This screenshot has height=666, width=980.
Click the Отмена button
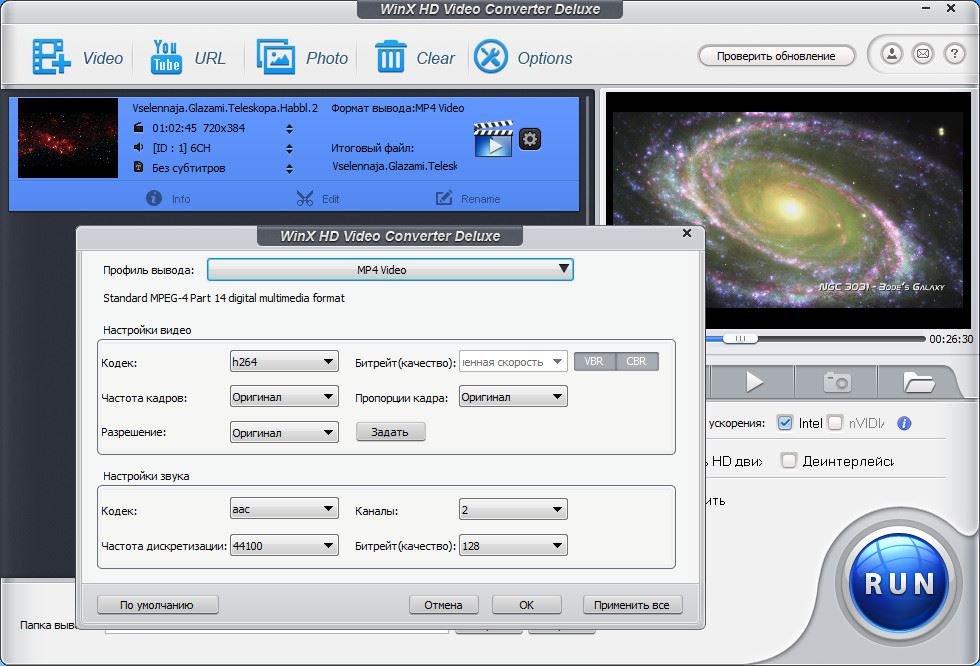point(444,605)
